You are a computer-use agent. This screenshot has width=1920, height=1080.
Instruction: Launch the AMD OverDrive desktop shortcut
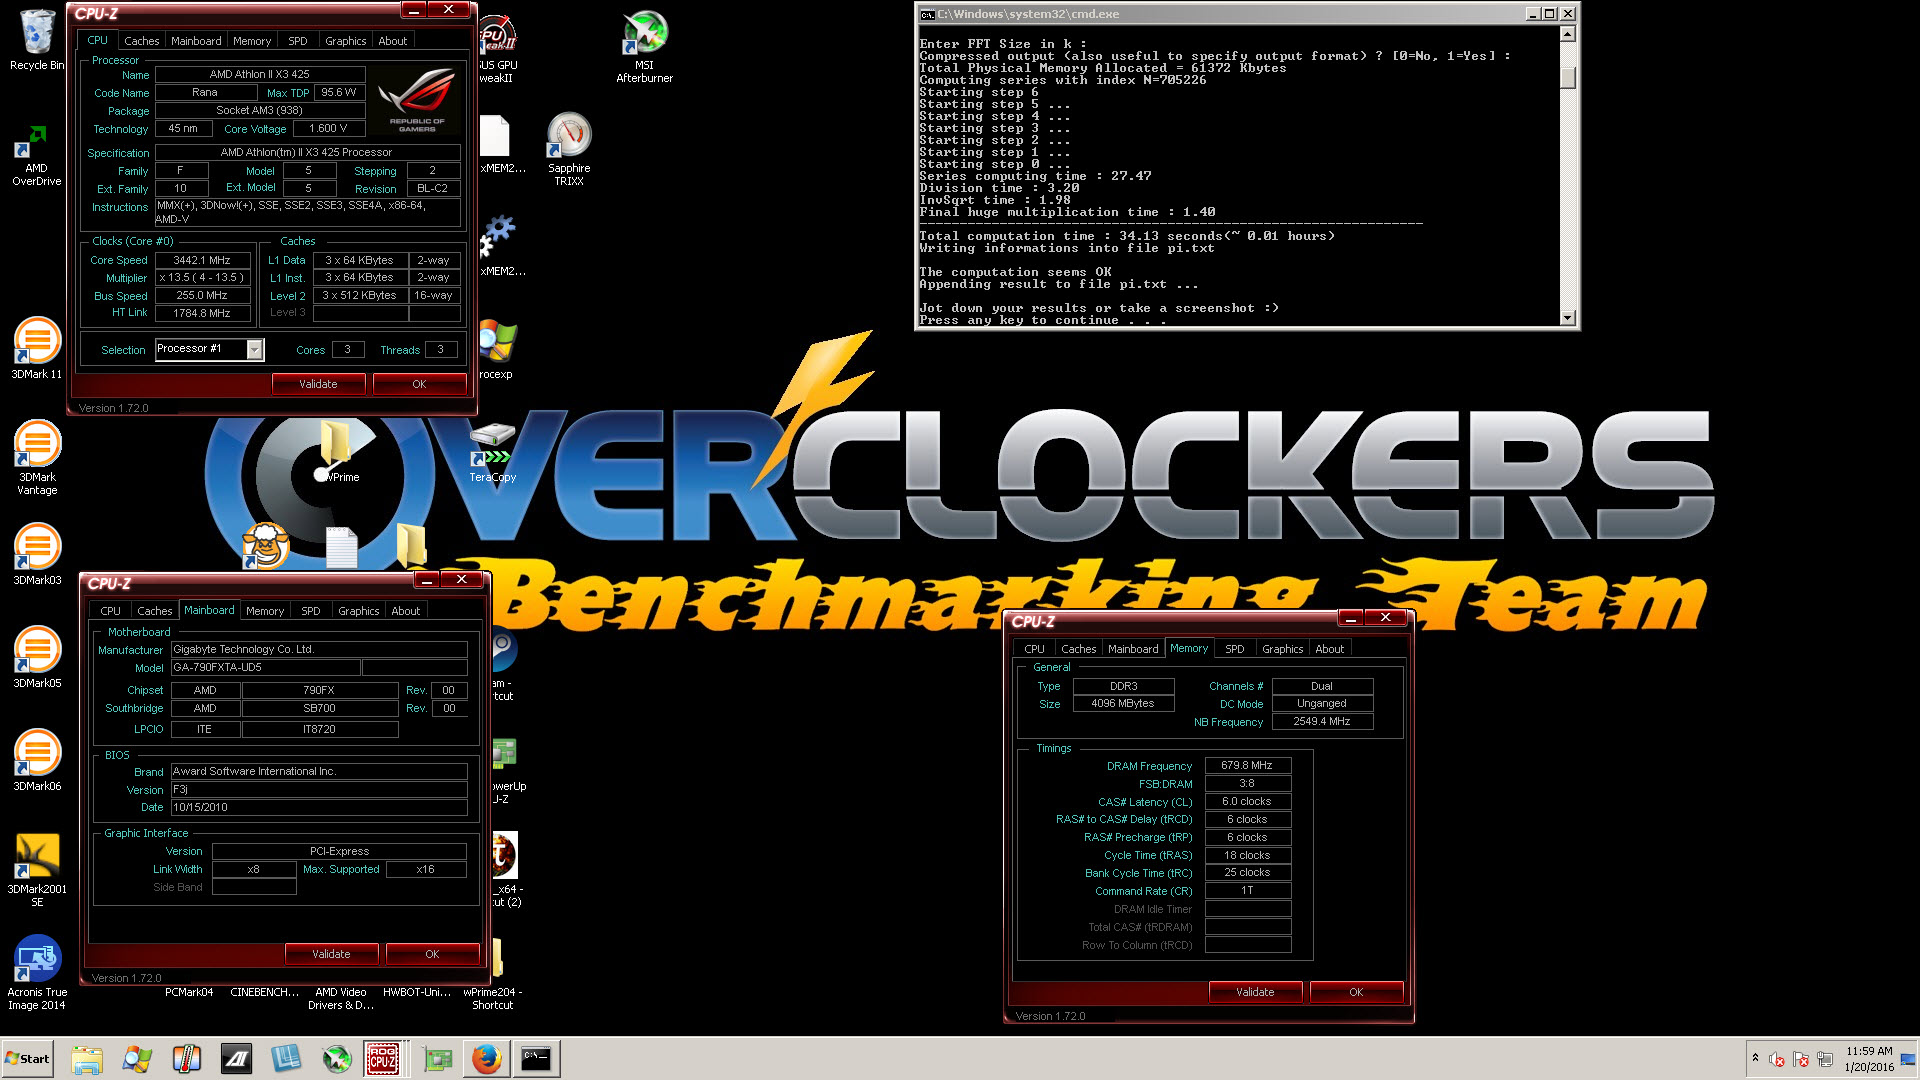[x=37, y=155]
